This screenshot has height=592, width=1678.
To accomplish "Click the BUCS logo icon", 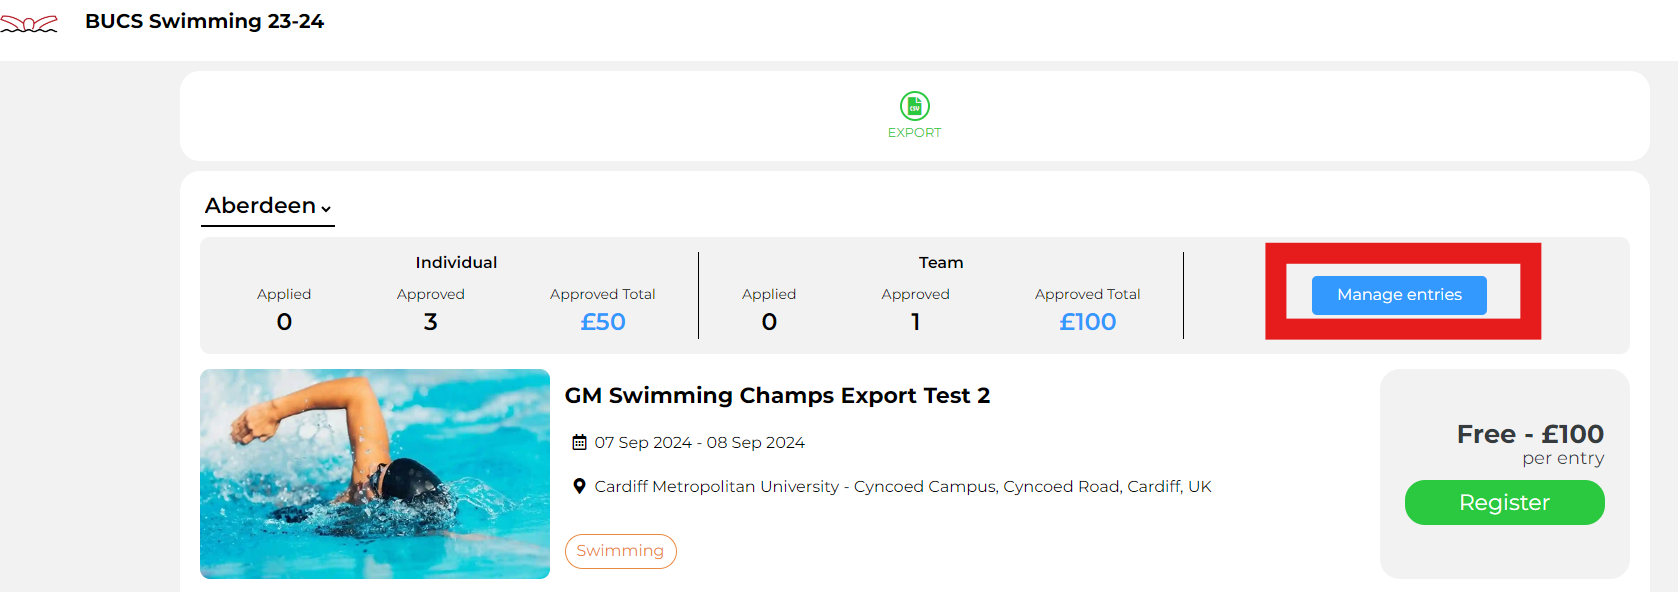I will pos(29,23).
